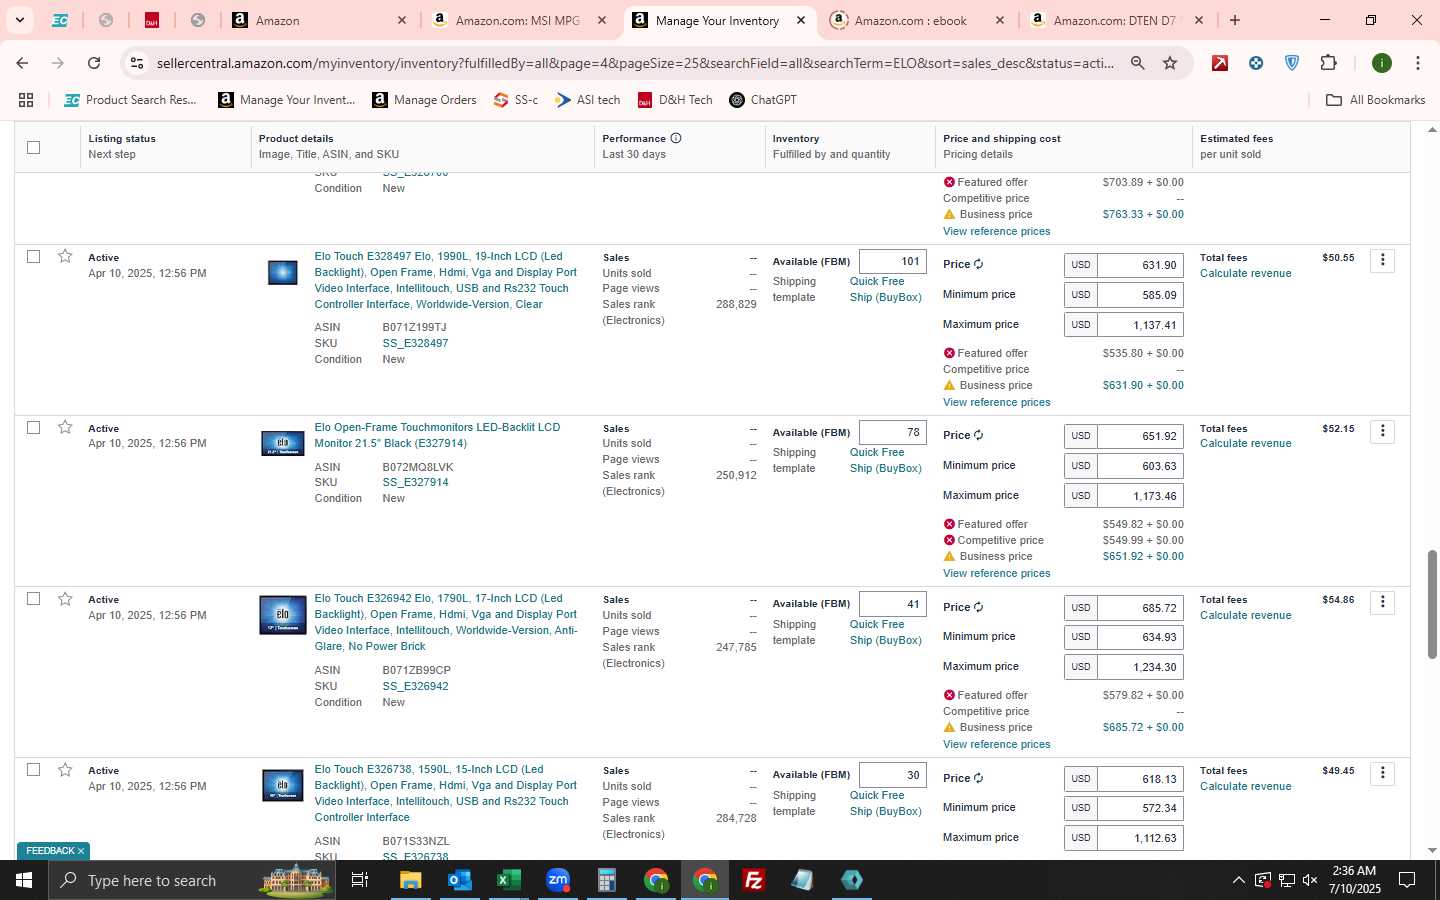Image resolution: width=1440 pixels, height=900 pixels.
Task: Open Windows notification center icon
Action: tap(1407, 880)
